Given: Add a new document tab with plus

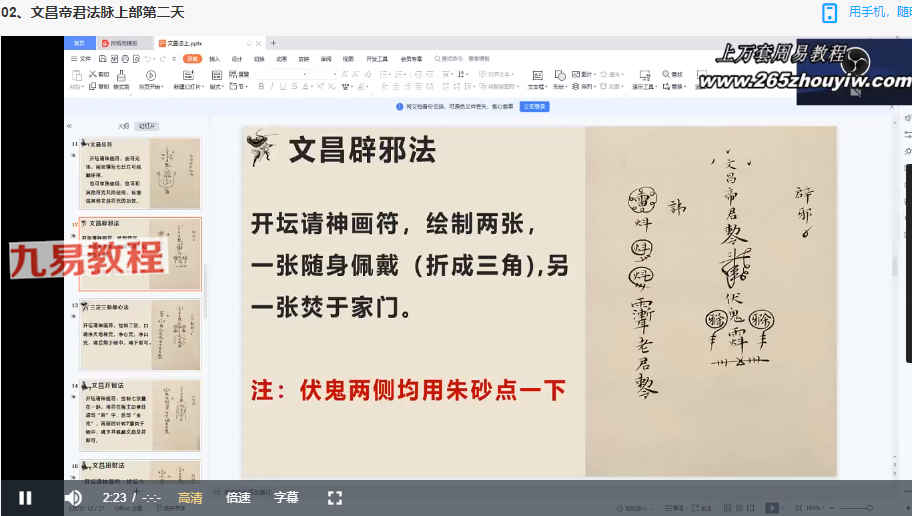Looking at the screenshot, I should (x=273, y=43).
